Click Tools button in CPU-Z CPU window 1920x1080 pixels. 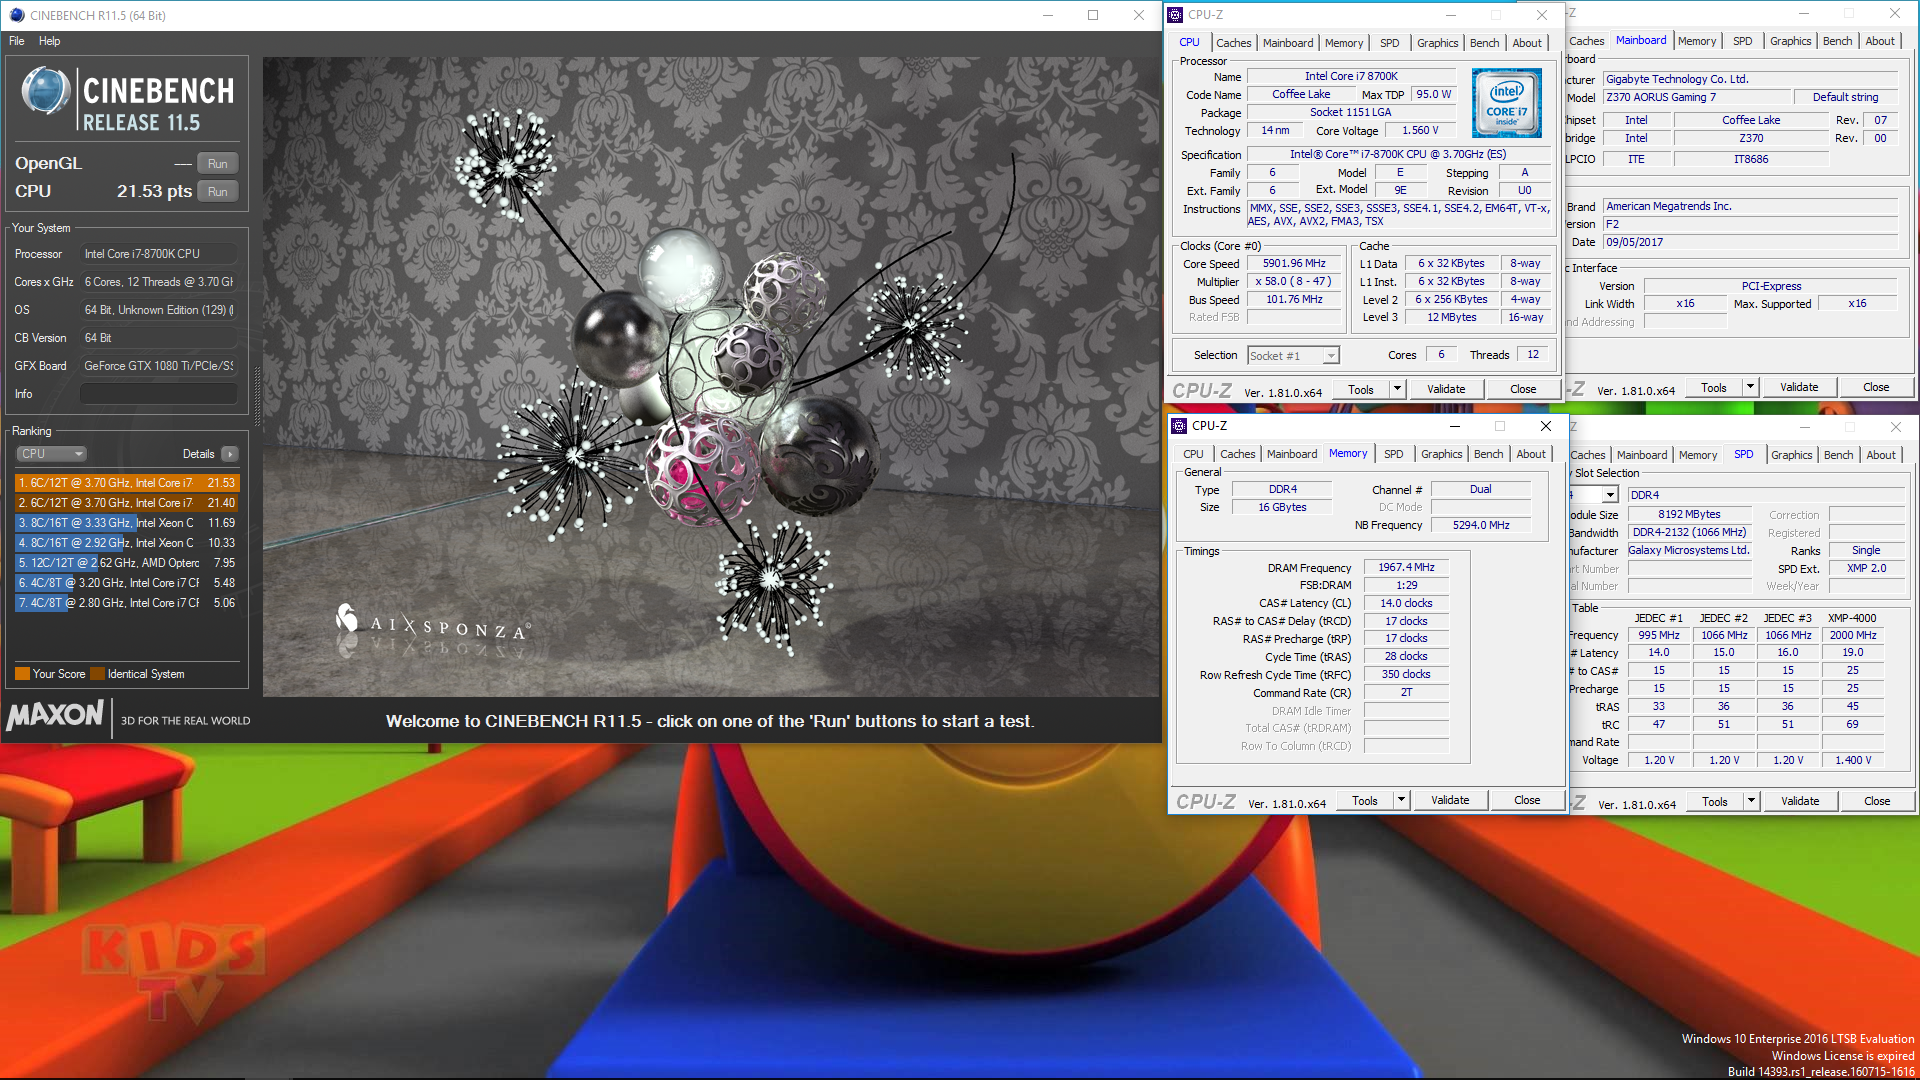[1361, 390]
